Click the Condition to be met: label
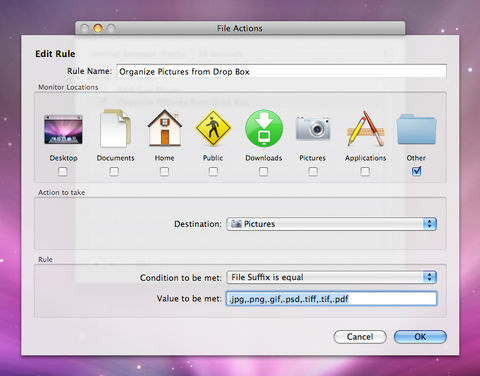 [181, 278]
